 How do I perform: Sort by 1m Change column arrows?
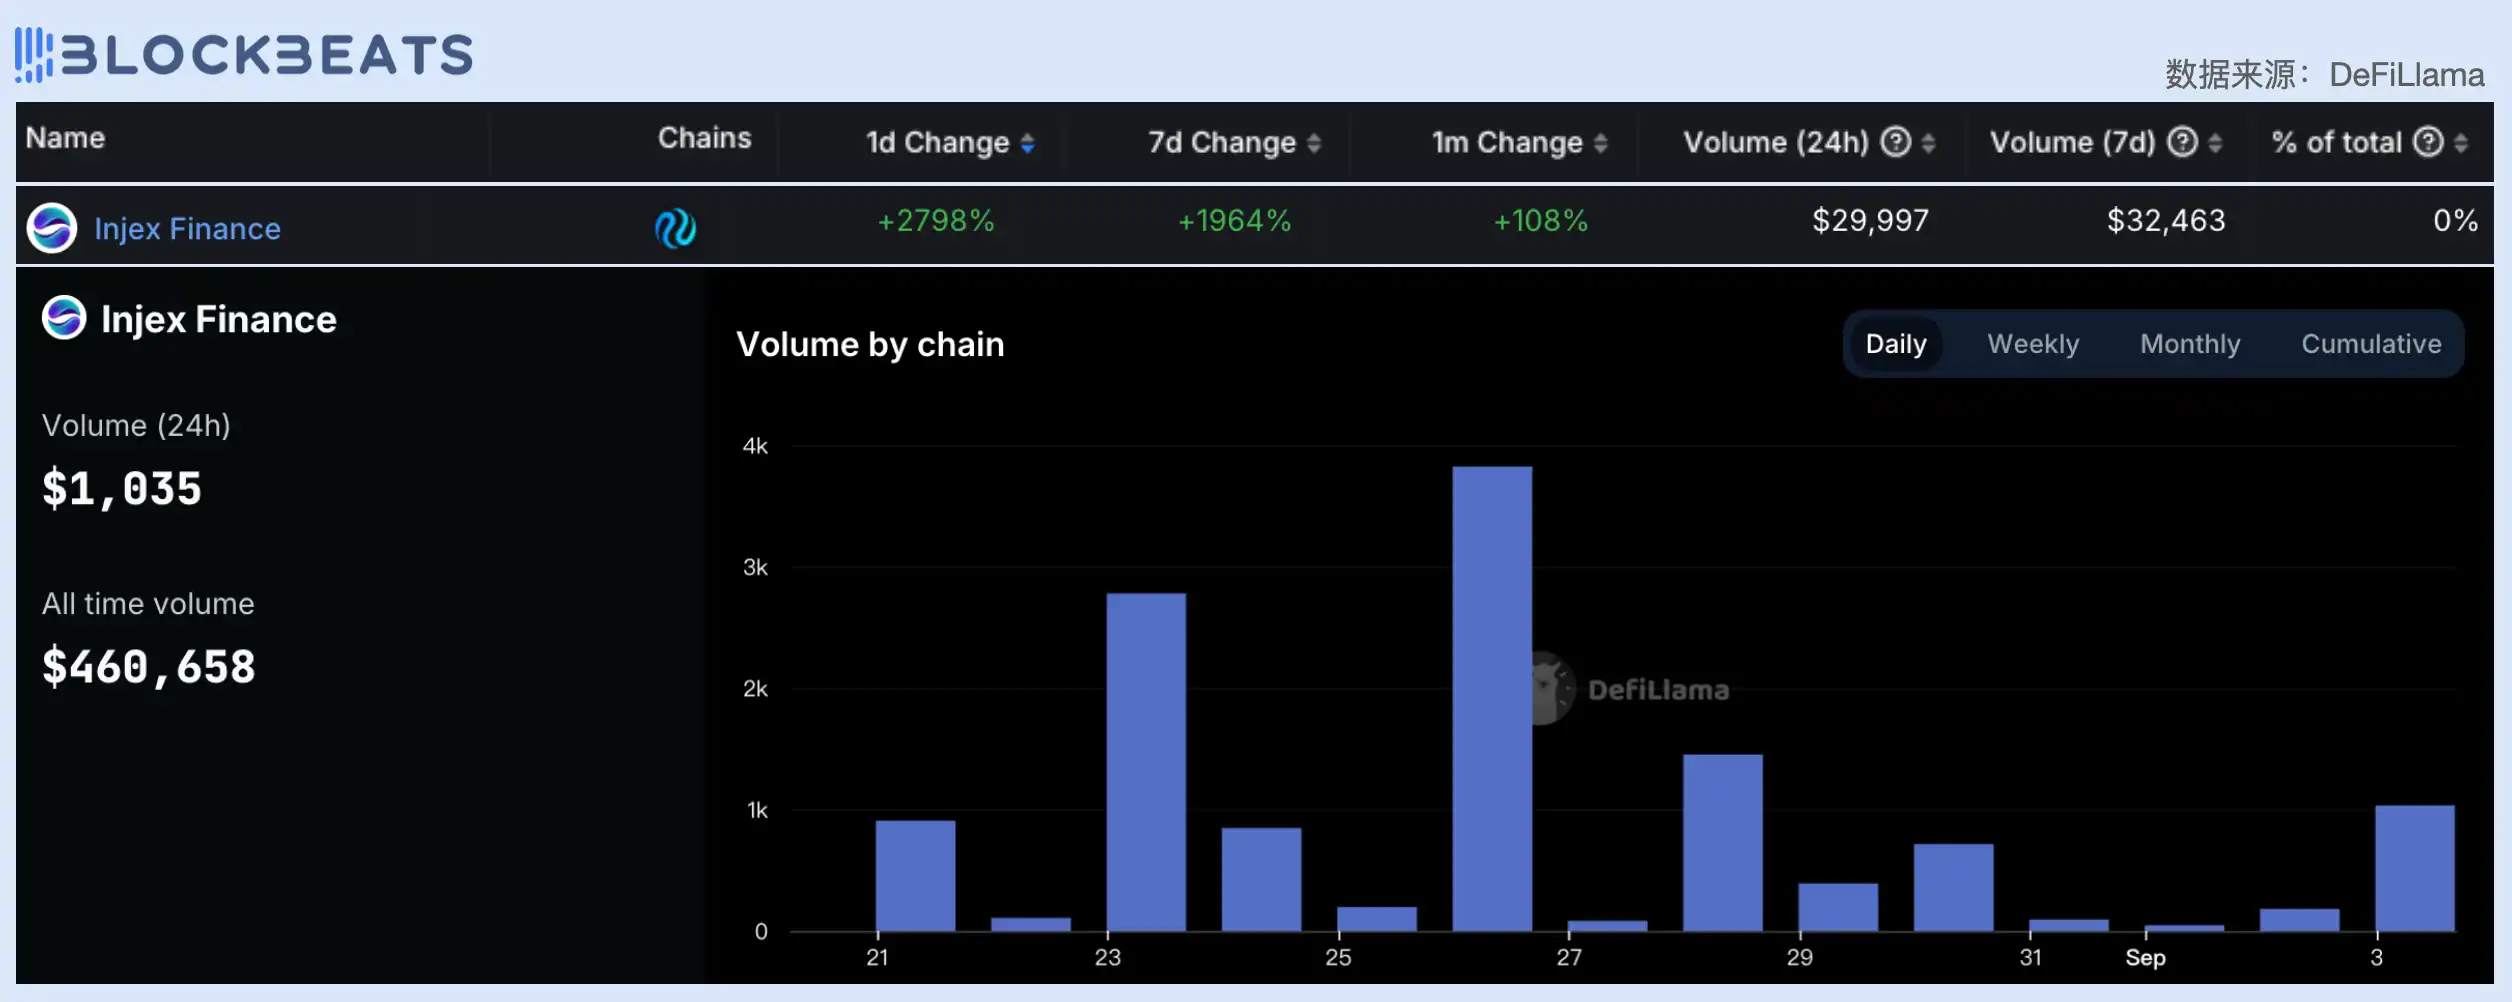click(x=1600, y=144)
